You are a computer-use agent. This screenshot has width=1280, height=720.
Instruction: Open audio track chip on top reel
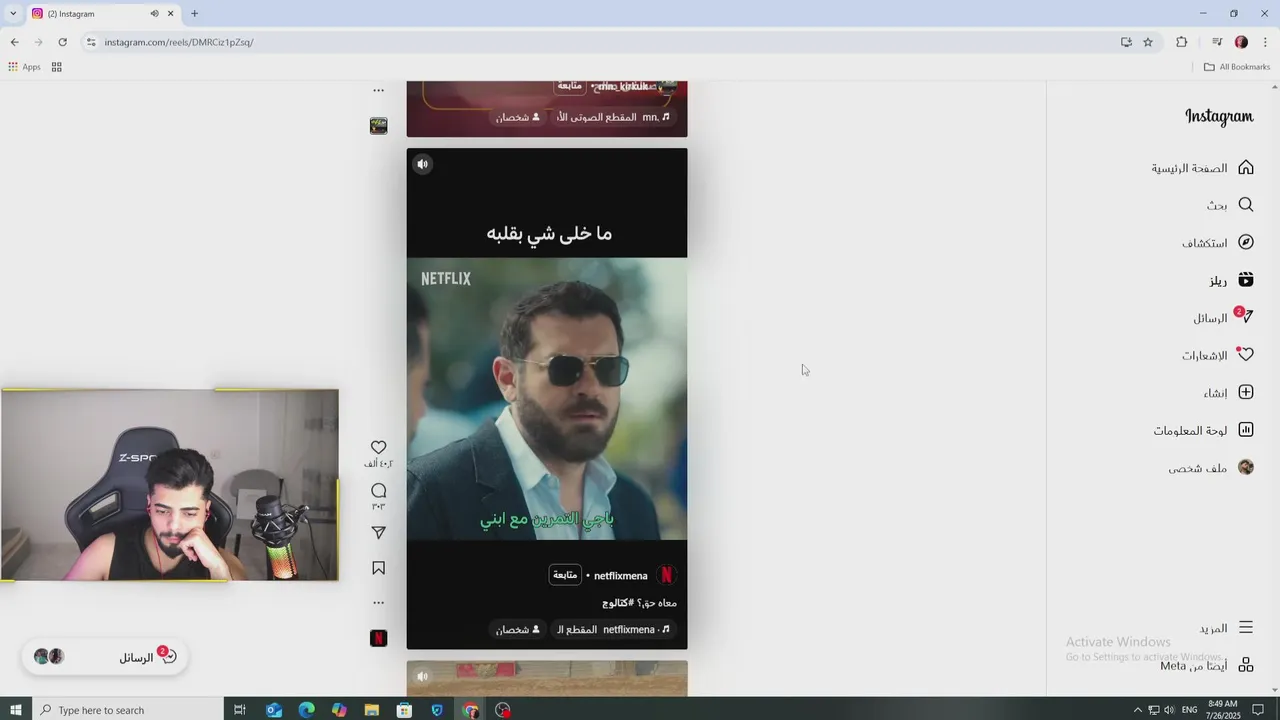click(614, 117)
